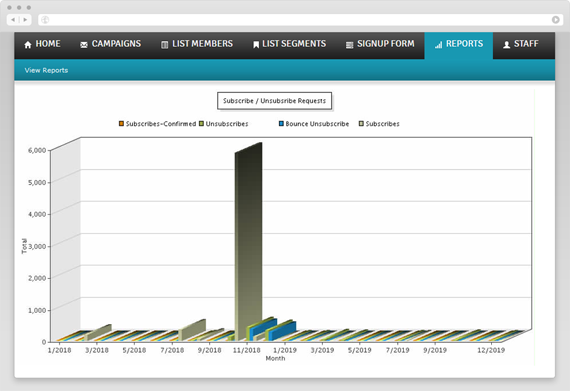
Task: Click the blue Bounce Unsubscribe legend swatch
Action: tap(281, 124)
